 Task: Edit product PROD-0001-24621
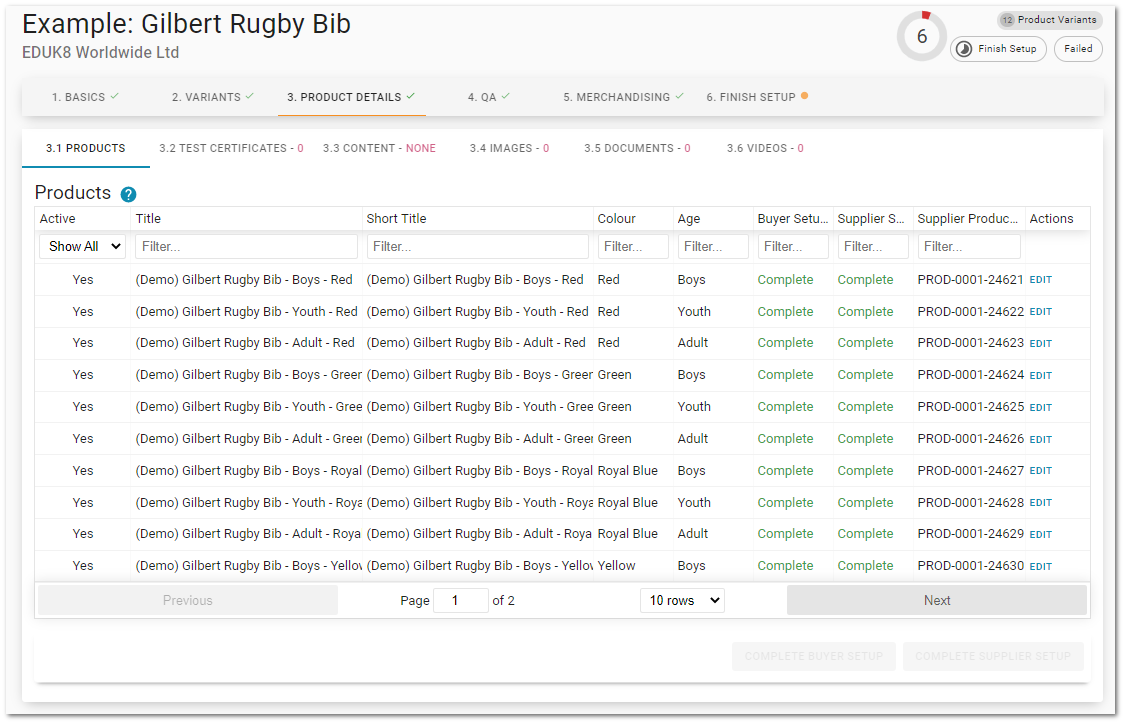pos(1040,281)
